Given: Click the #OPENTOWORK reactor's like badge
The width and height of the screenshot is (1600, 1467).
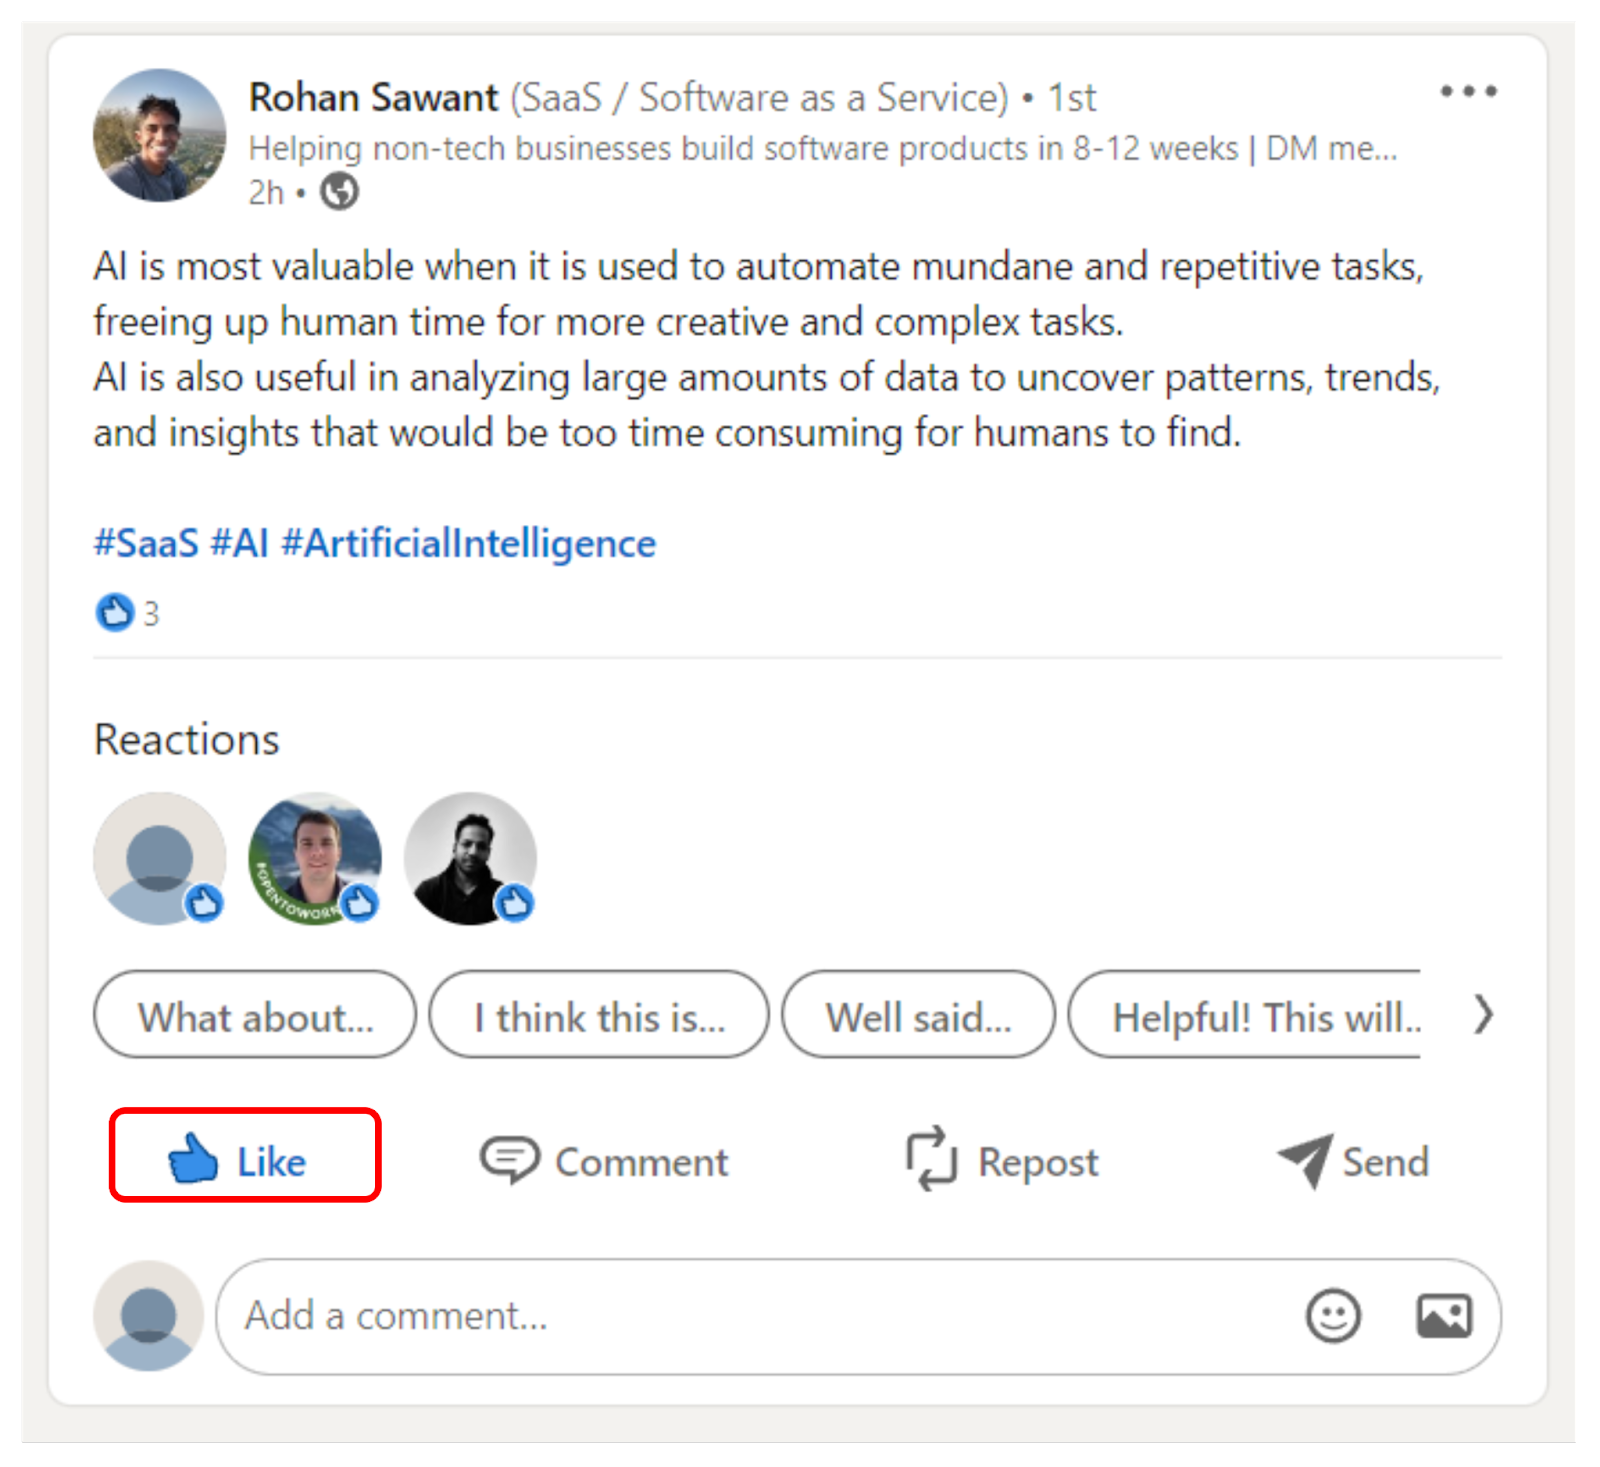Looking at the screenshot, I should coord(358,903).
